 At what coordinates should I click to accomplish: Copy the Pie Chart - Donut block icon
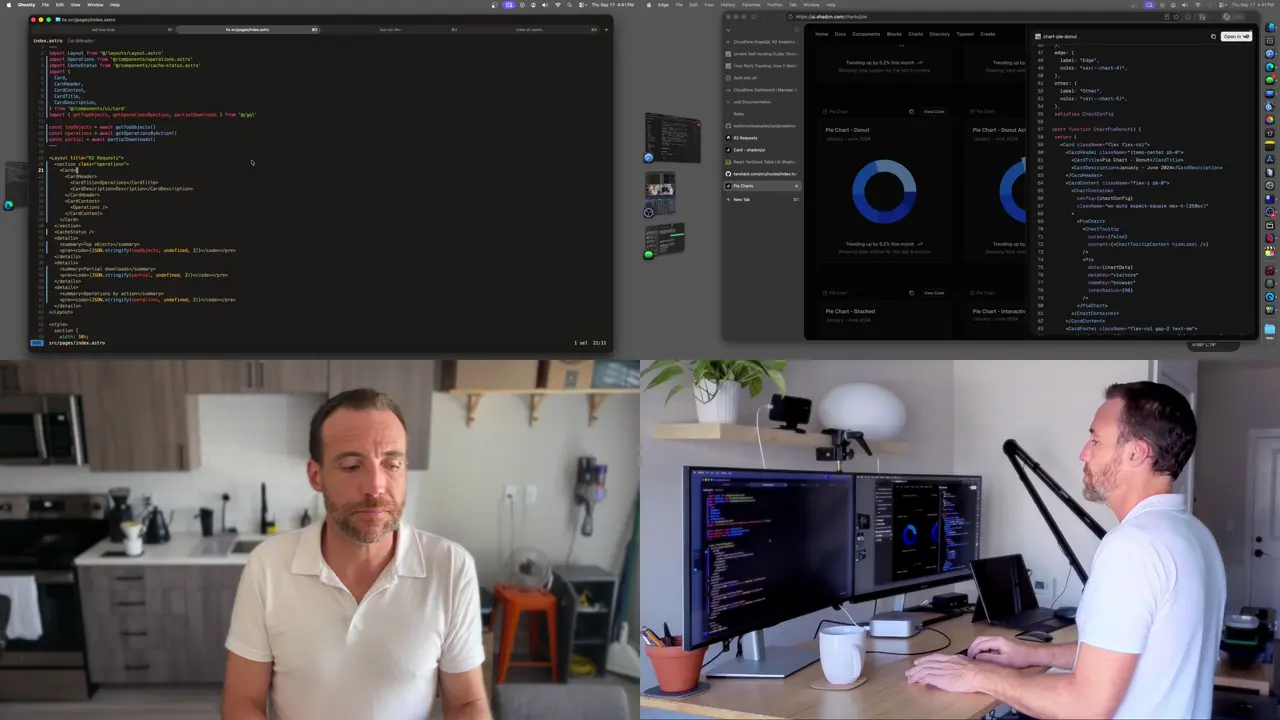pyautogui.click(x=911, y=111)
